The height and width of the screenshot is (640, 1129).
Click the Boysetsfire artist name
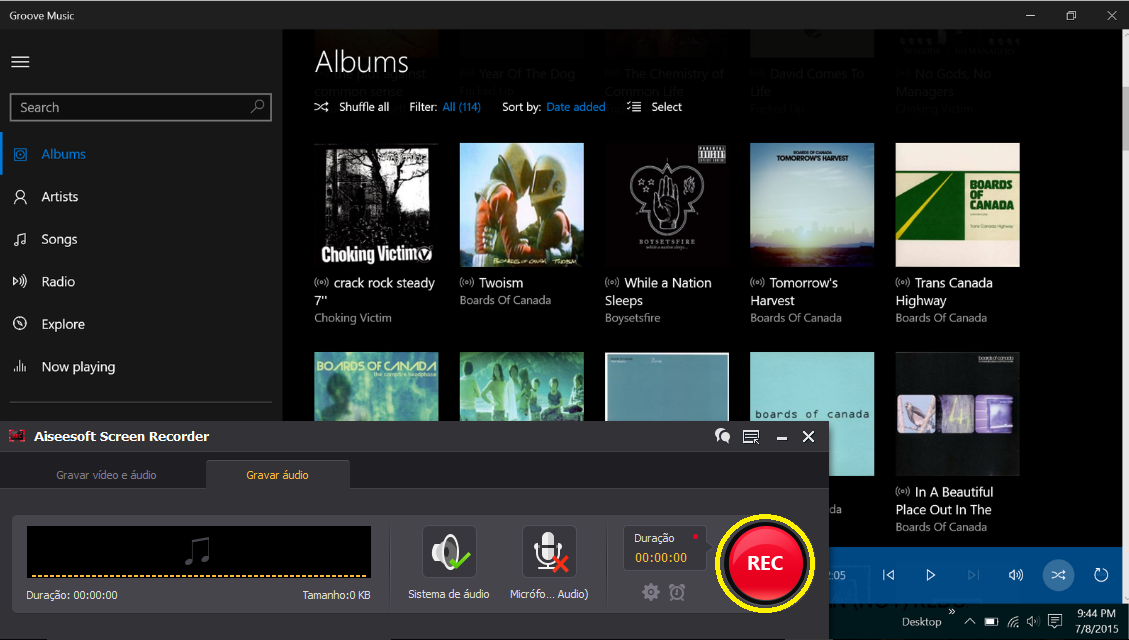[x=632, y=317]
